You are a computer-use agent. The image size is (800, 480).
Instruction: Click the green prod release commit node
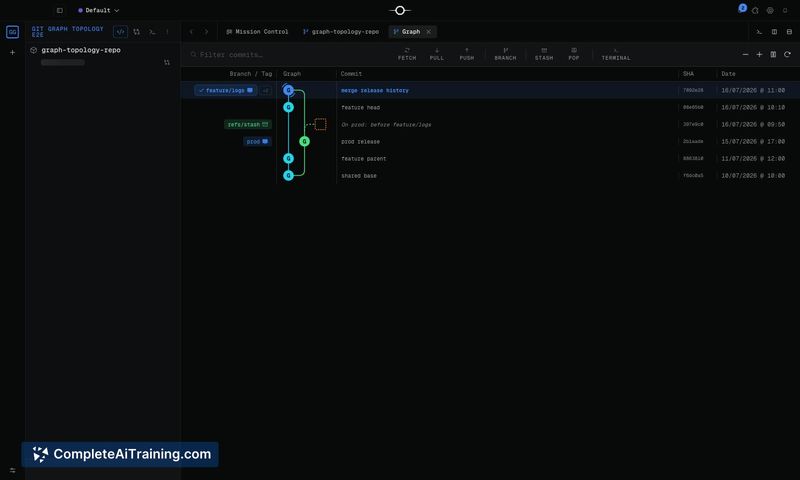[x=305, y=141]
